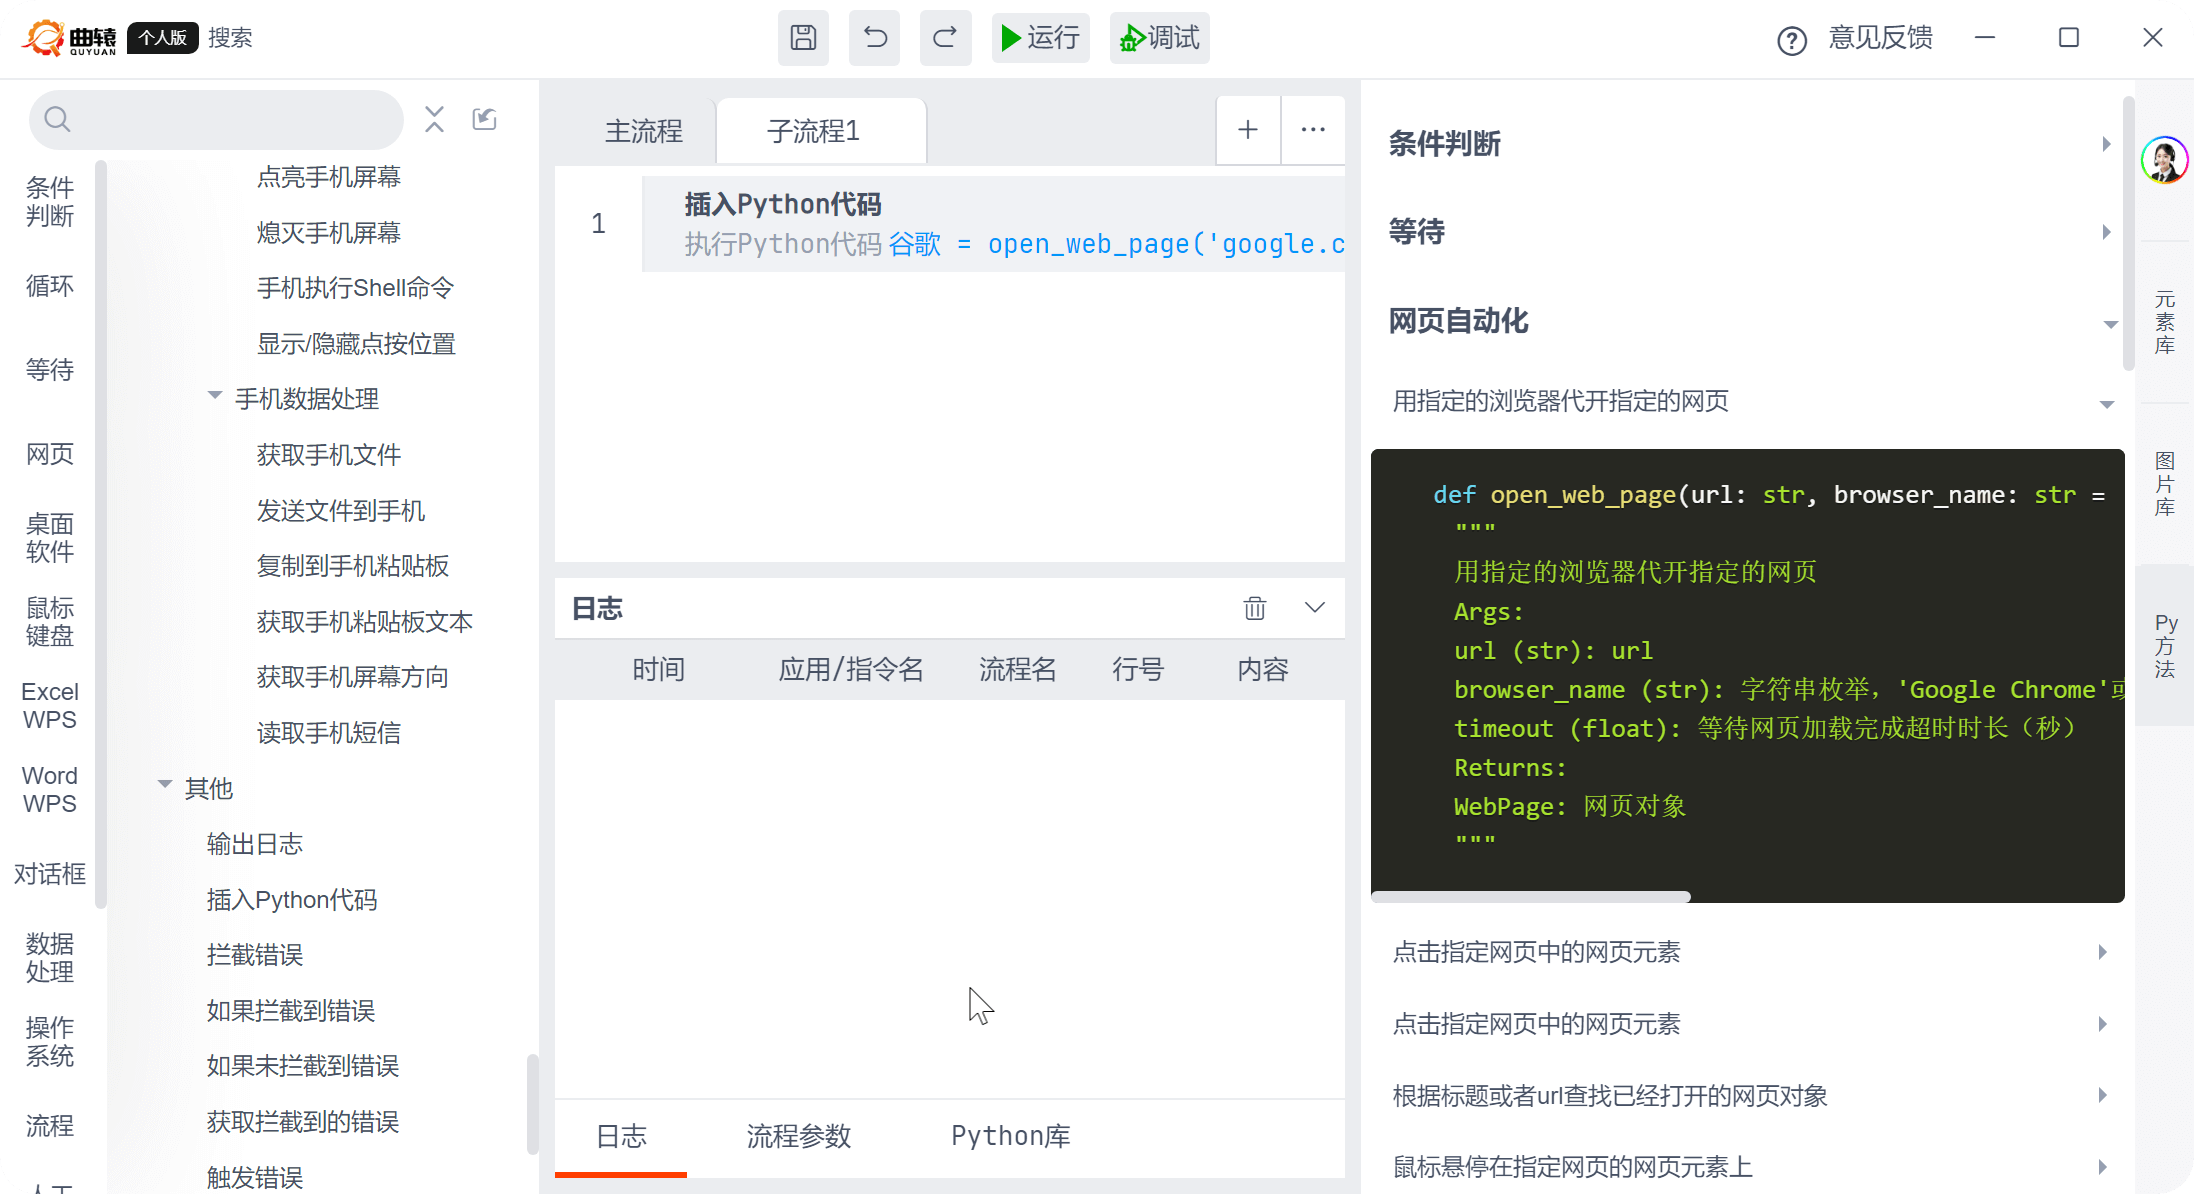Image resolution: width=2194 pixels, height=1194 pixels.
Task: Open the three-dots more options menu
Action: tap(1313, 130)
